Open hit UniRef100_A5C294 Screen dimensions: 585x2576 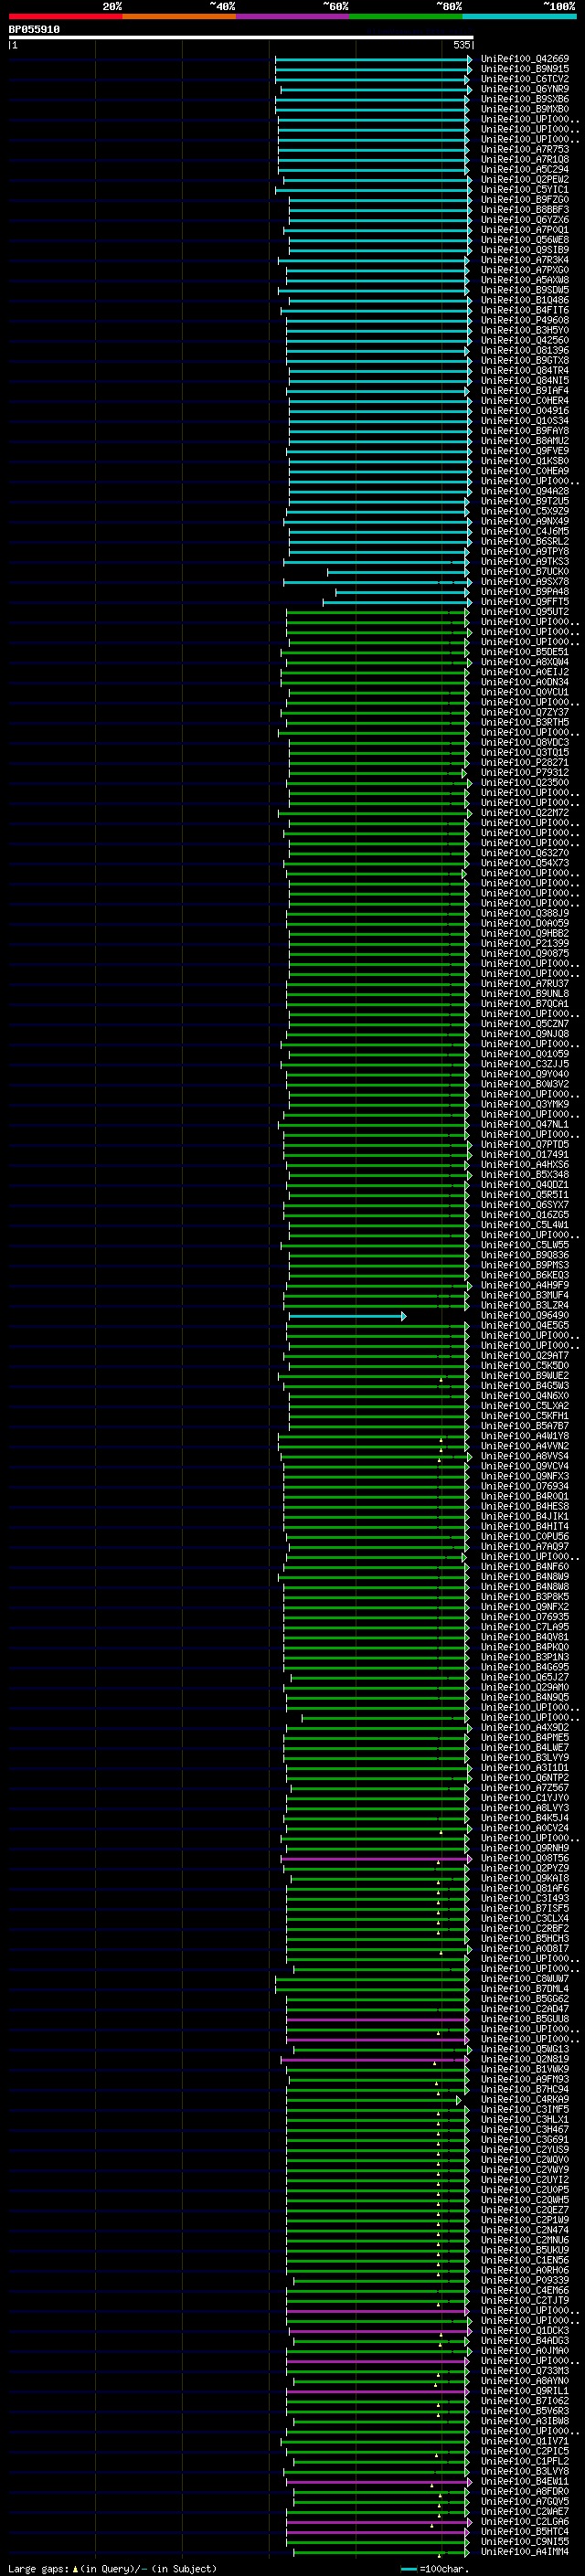524,170
